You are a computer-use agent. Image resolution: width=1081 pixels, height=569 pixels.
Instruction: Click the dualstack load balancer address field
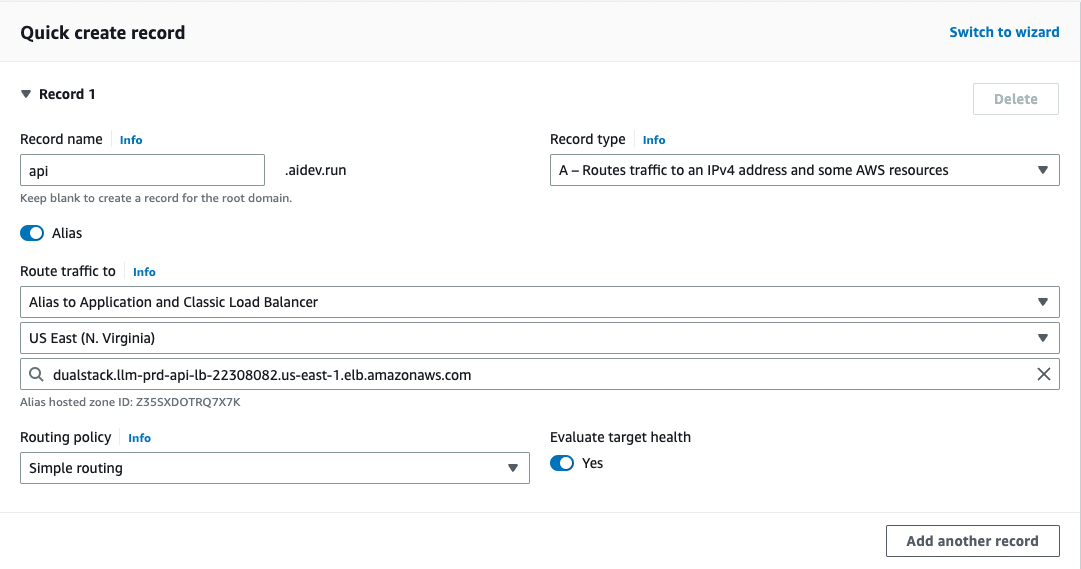tap(530, 375)
